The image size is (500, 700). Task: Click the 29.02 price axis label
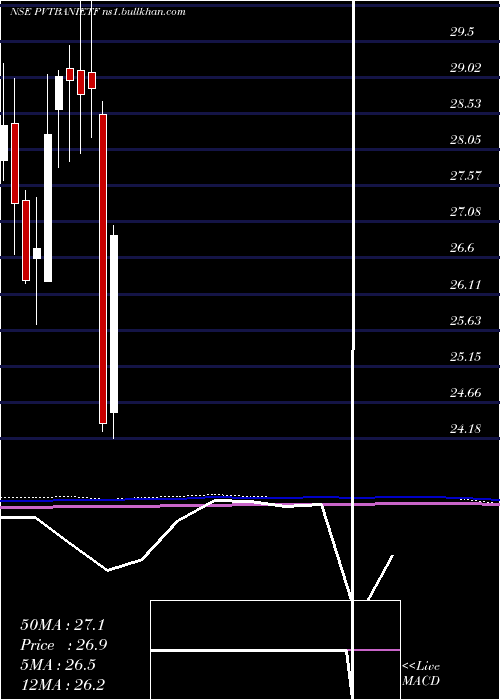pyautogui.click(x=465, y=68)
